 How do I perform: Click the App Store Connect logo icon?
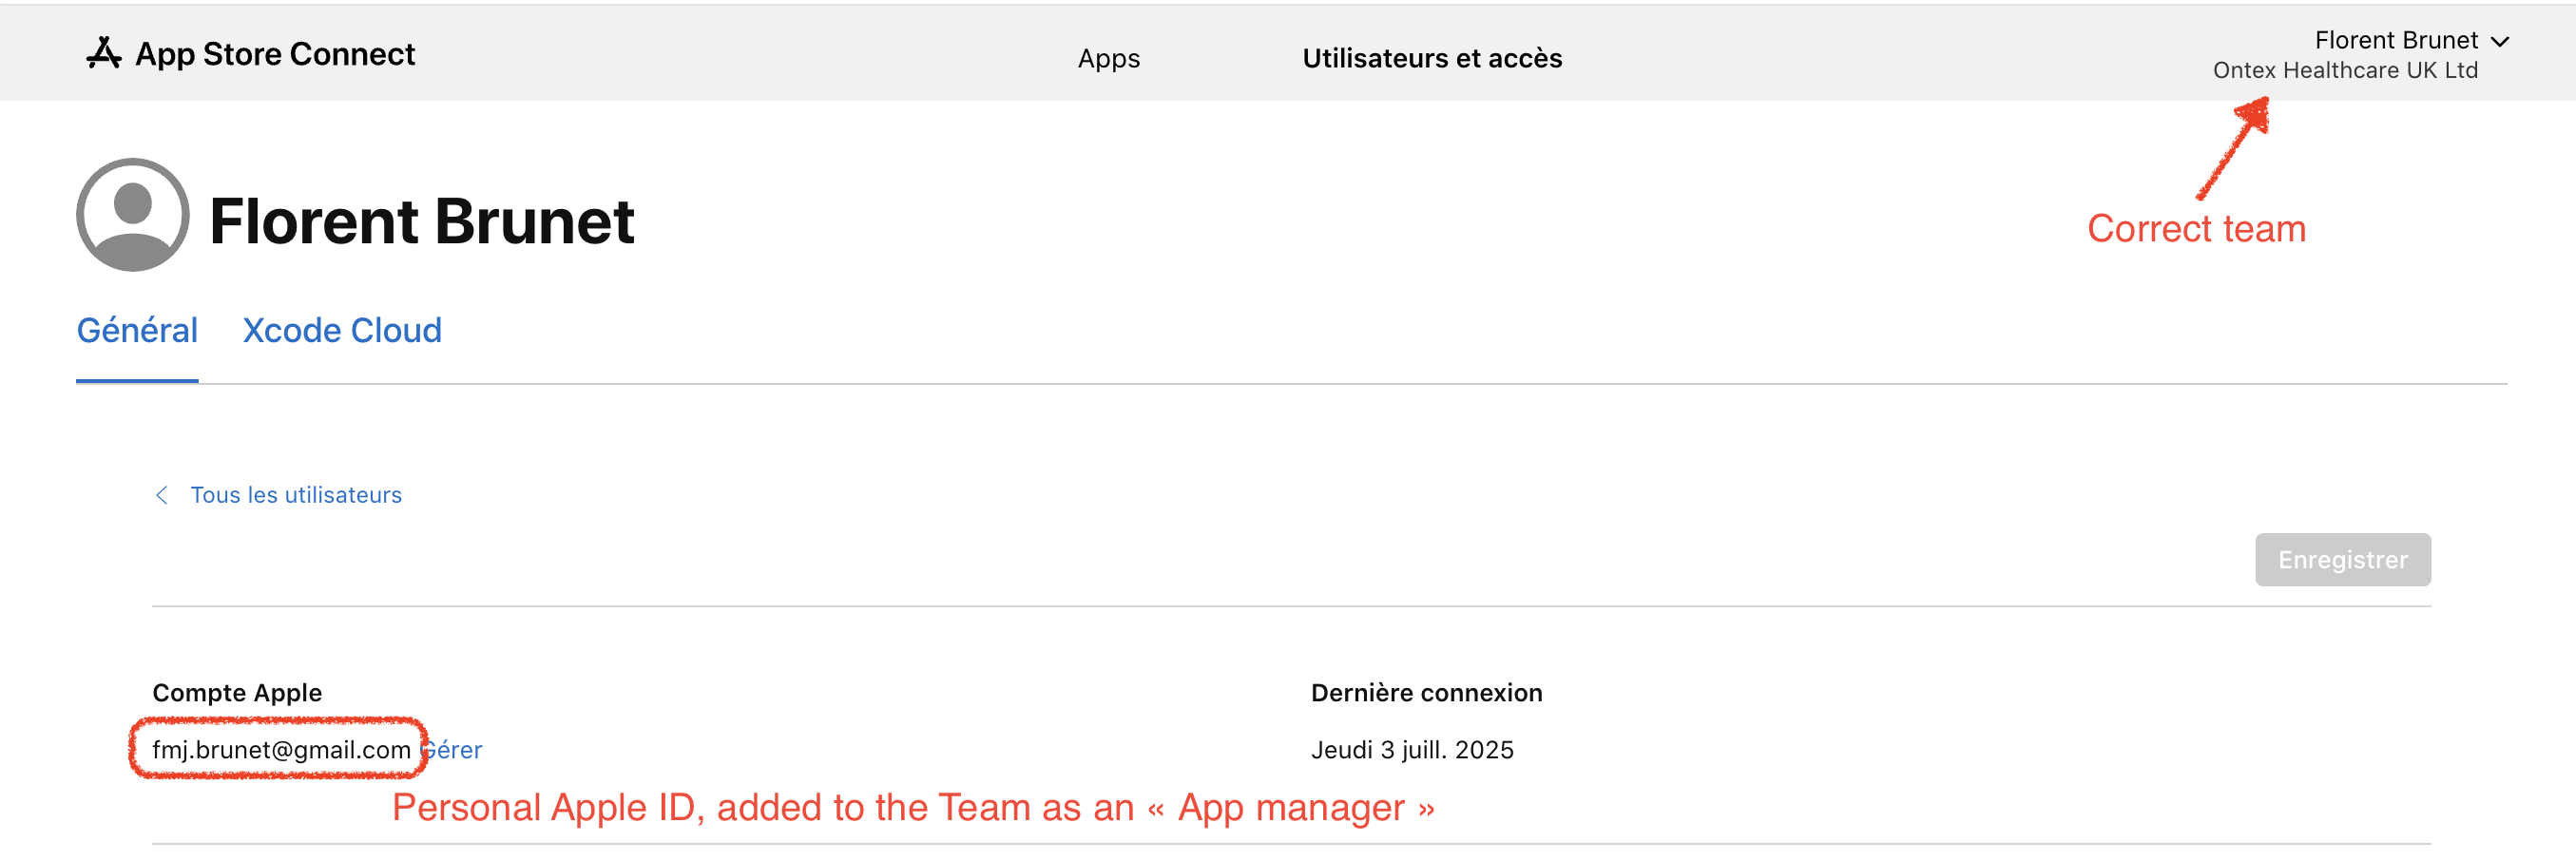(103, 53)
